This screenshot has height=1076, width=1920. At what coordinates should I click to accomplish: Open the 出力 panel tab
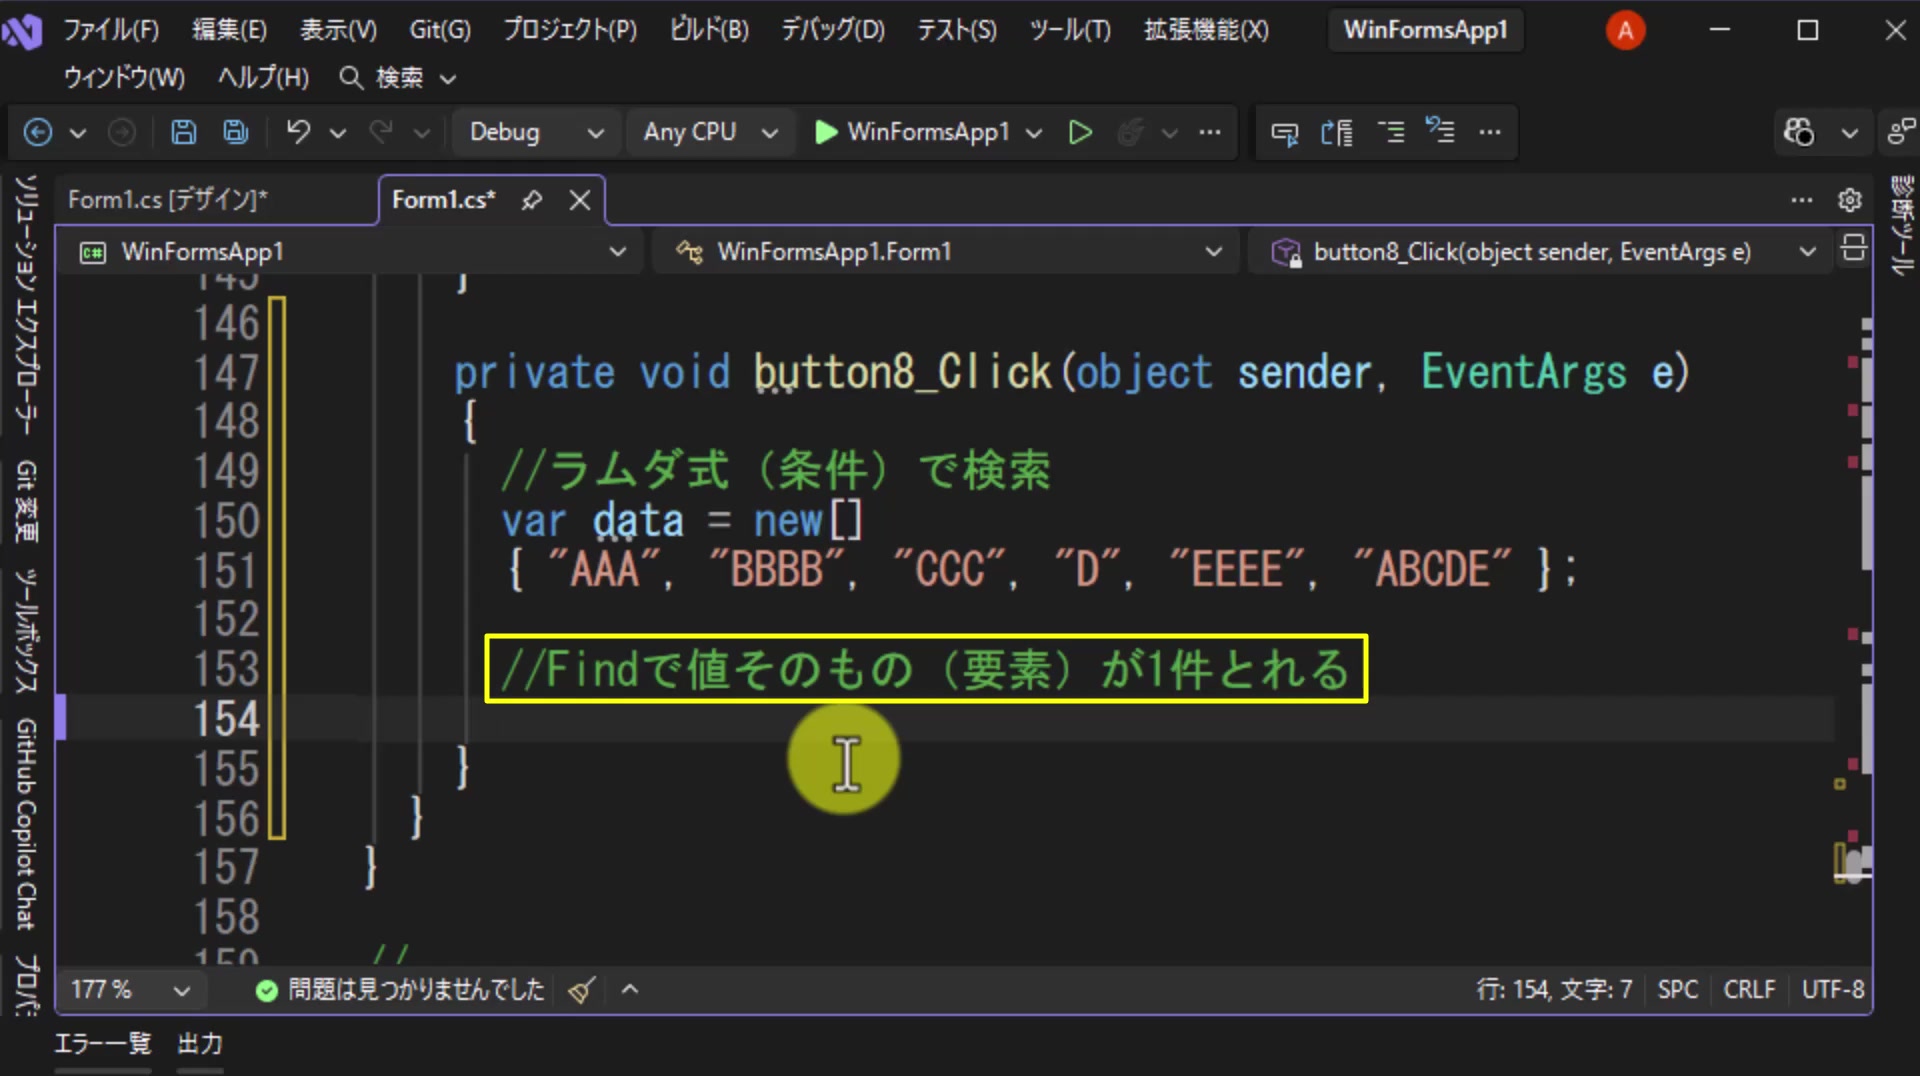coord(200,1044)
